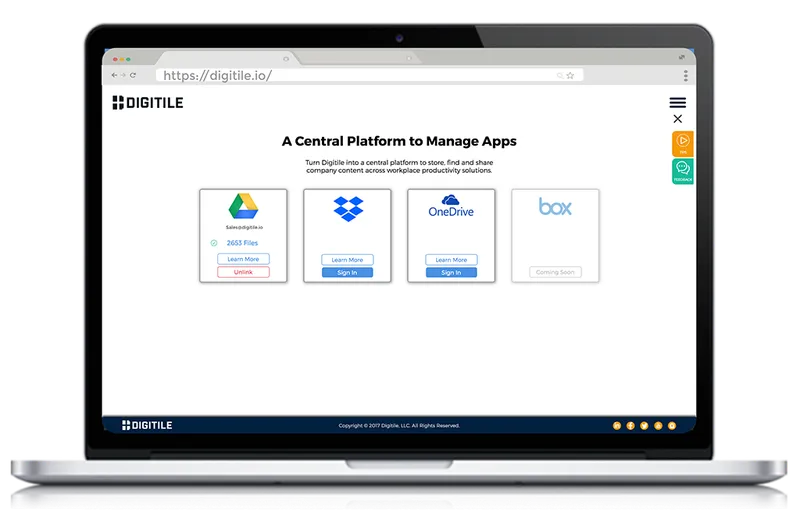
Task: Close the side widgets with the X icon
Action: click(x=678, y=119)
